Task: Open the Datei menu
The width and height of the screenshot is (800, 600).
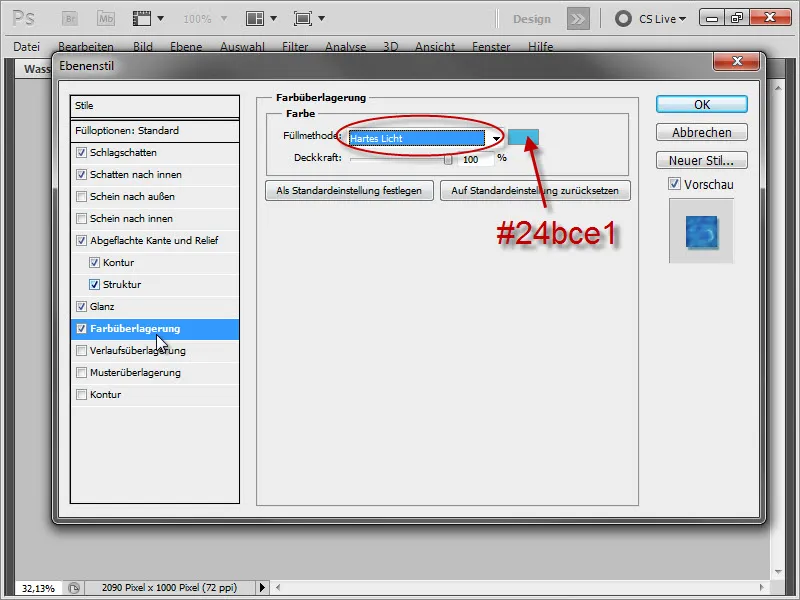Action: 27,46
